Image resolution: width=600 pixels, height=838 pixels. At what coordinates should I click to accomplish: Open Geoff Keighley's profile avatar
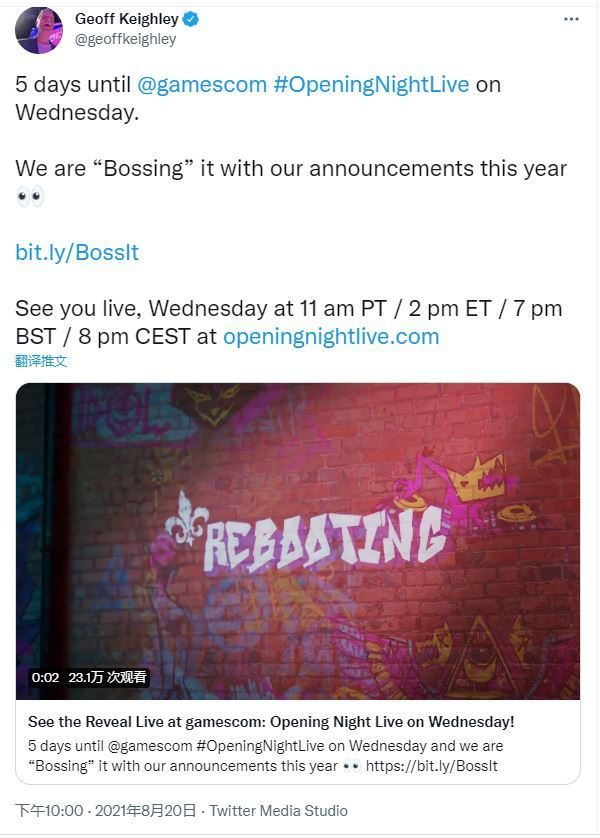point(38,30)
